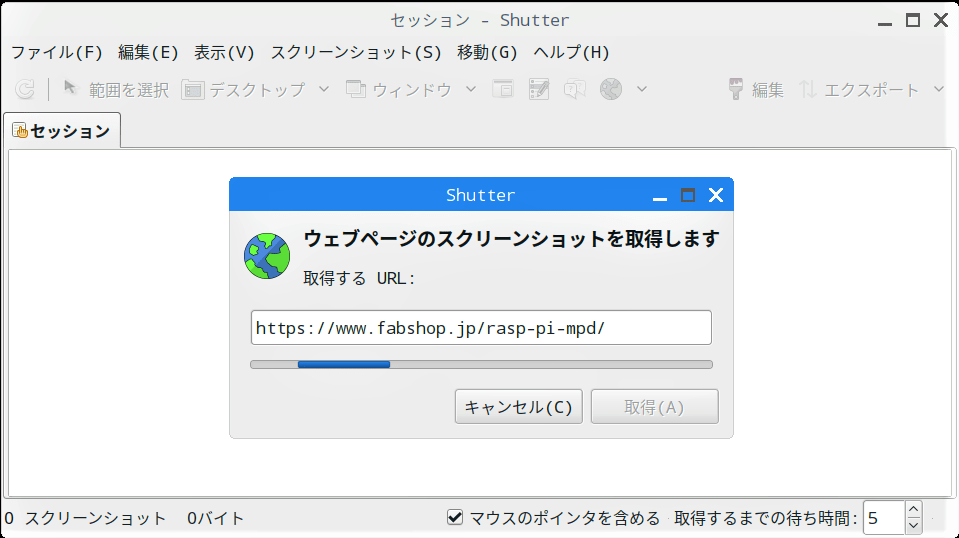Viewport: 959px width, 538px height.
Task: Click the エクスポート toolbar button
Action: point(859,90)
